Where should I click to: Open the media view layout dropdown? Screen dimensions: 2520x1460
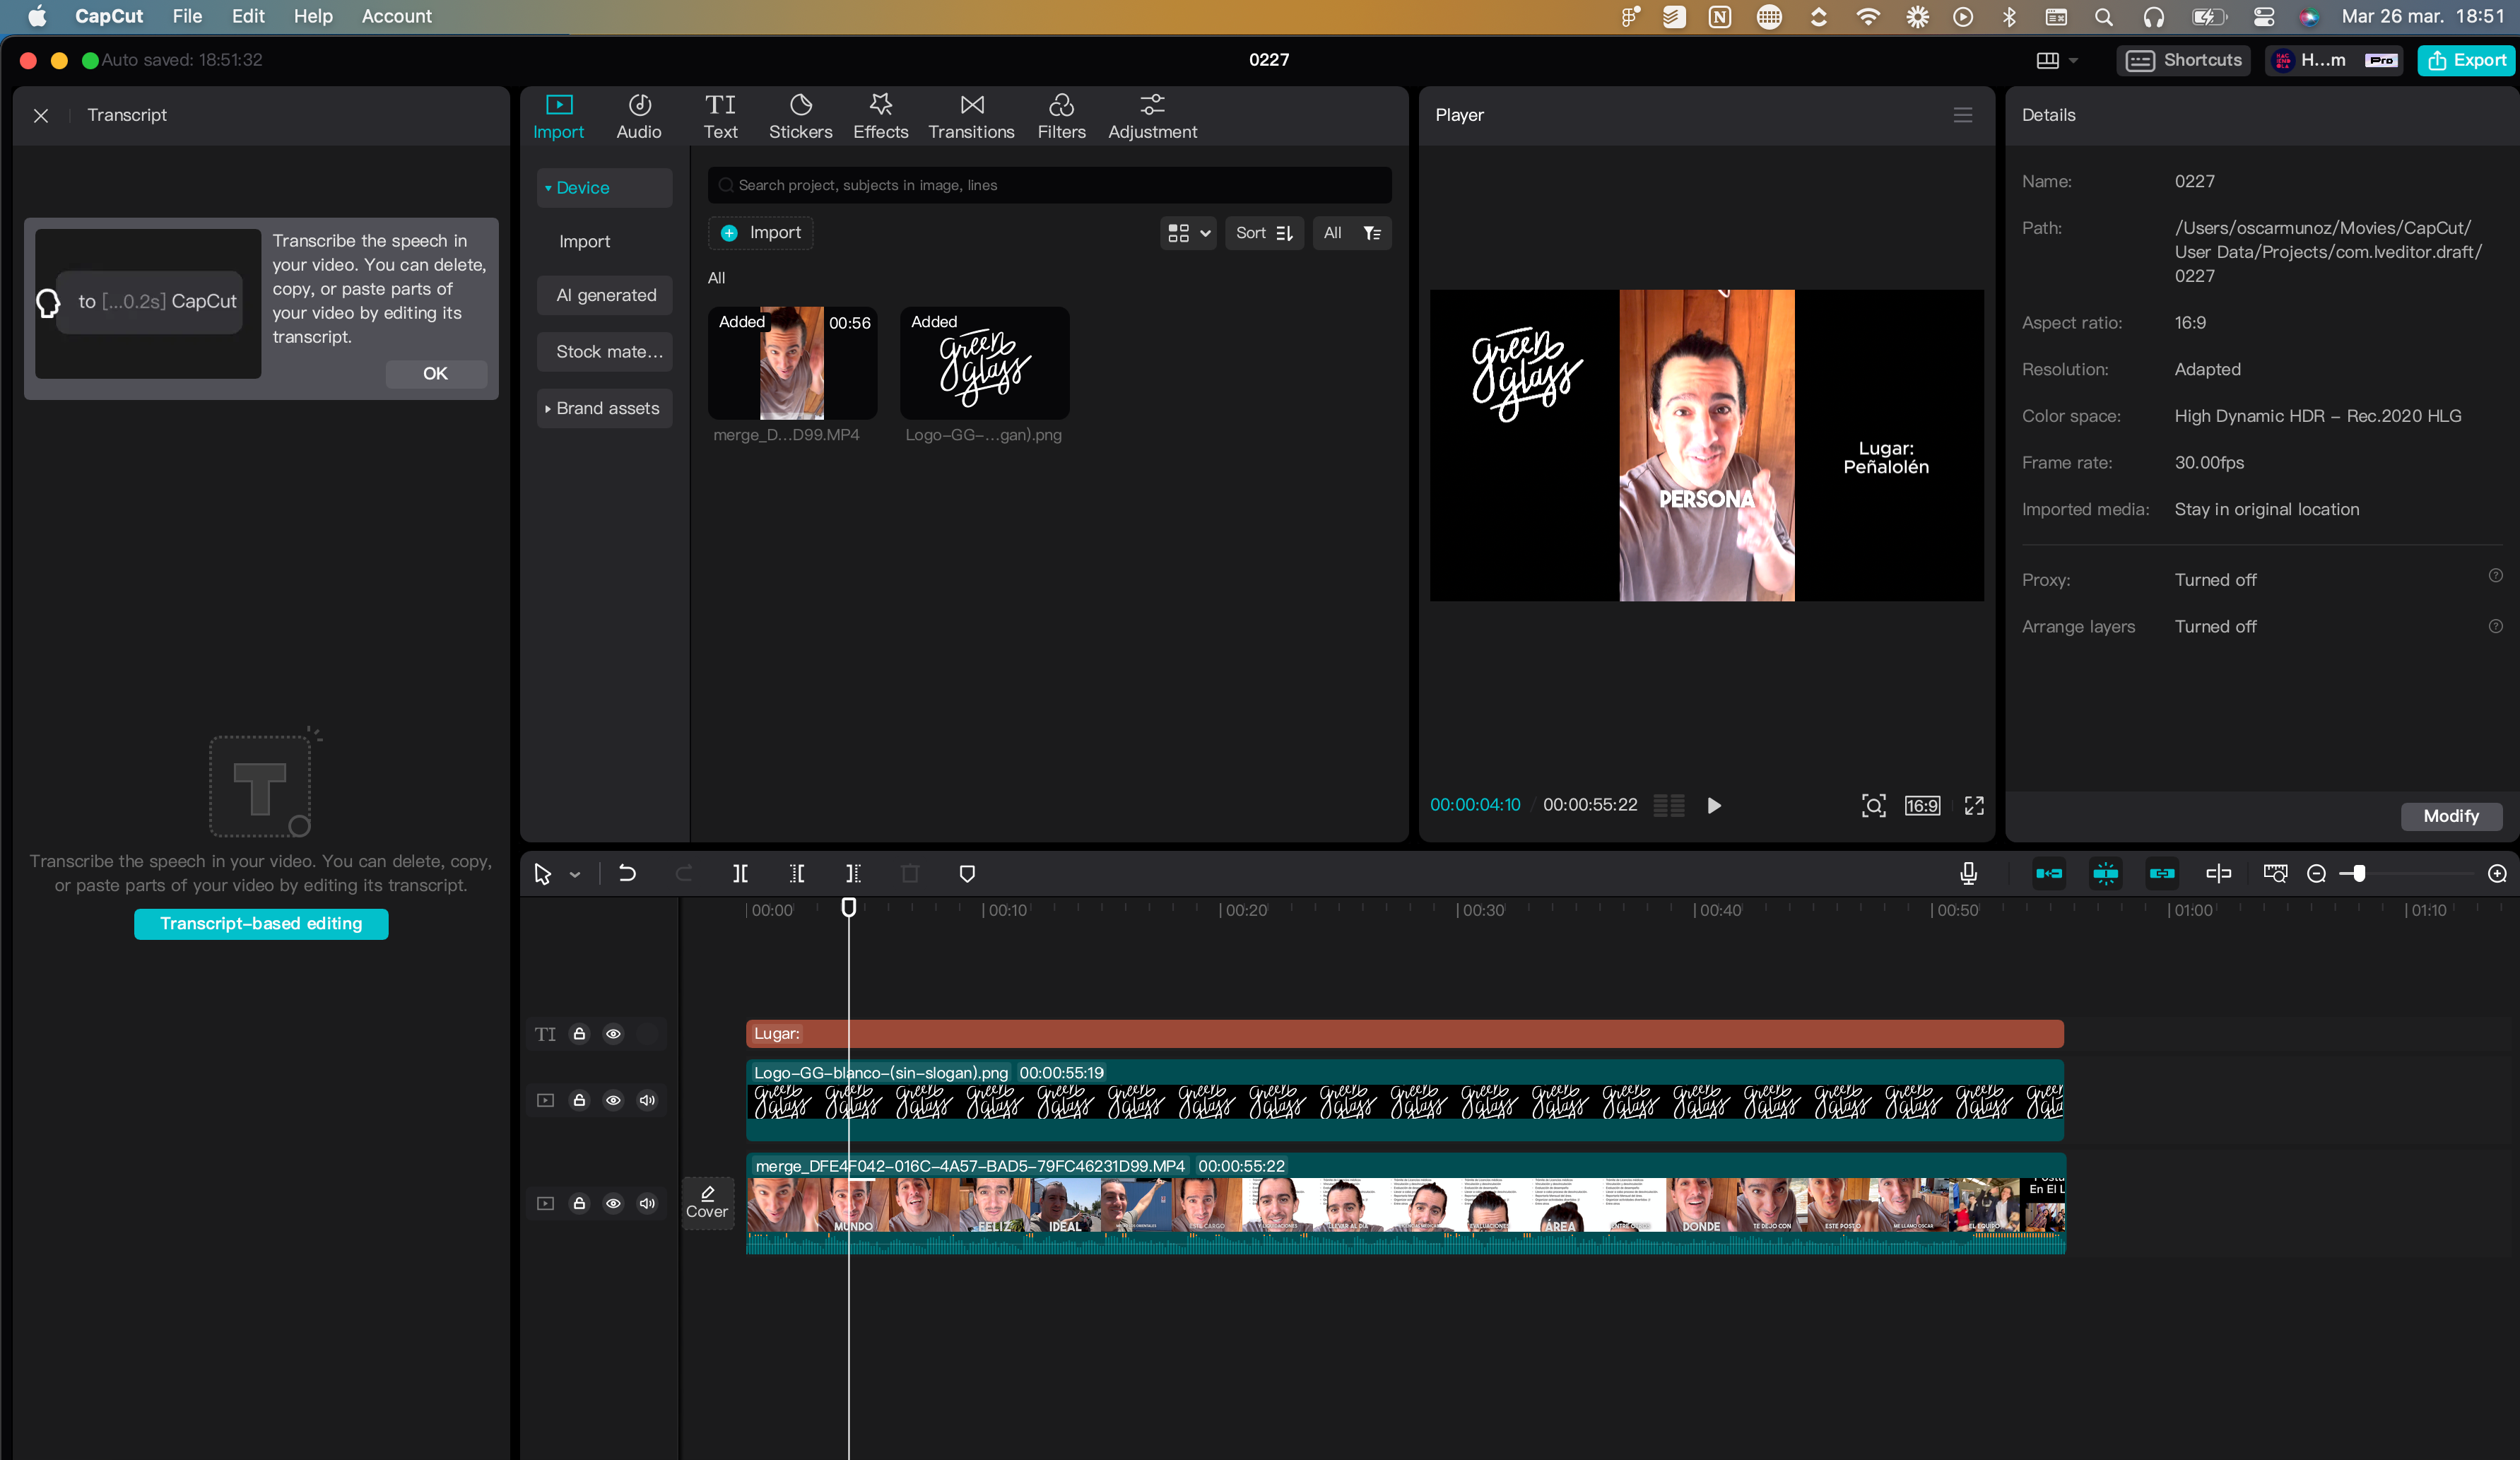(x=1187, y=233)
